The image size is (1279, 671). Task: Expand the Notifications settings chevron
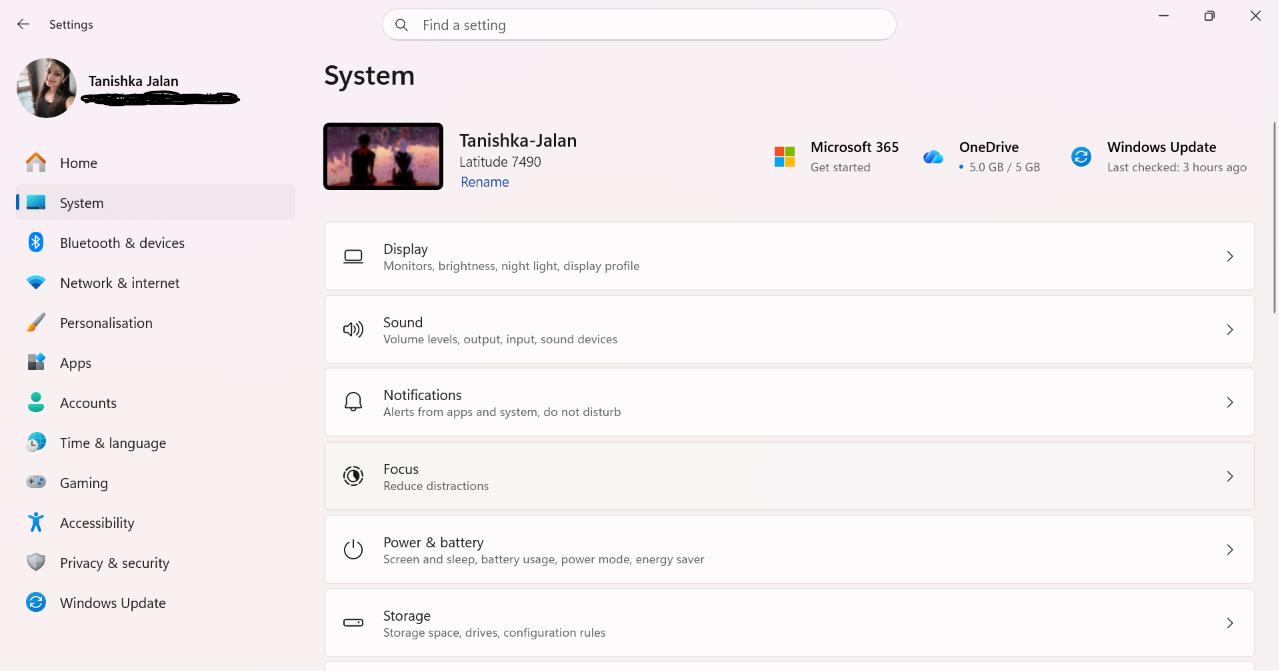coord(1230,402)
